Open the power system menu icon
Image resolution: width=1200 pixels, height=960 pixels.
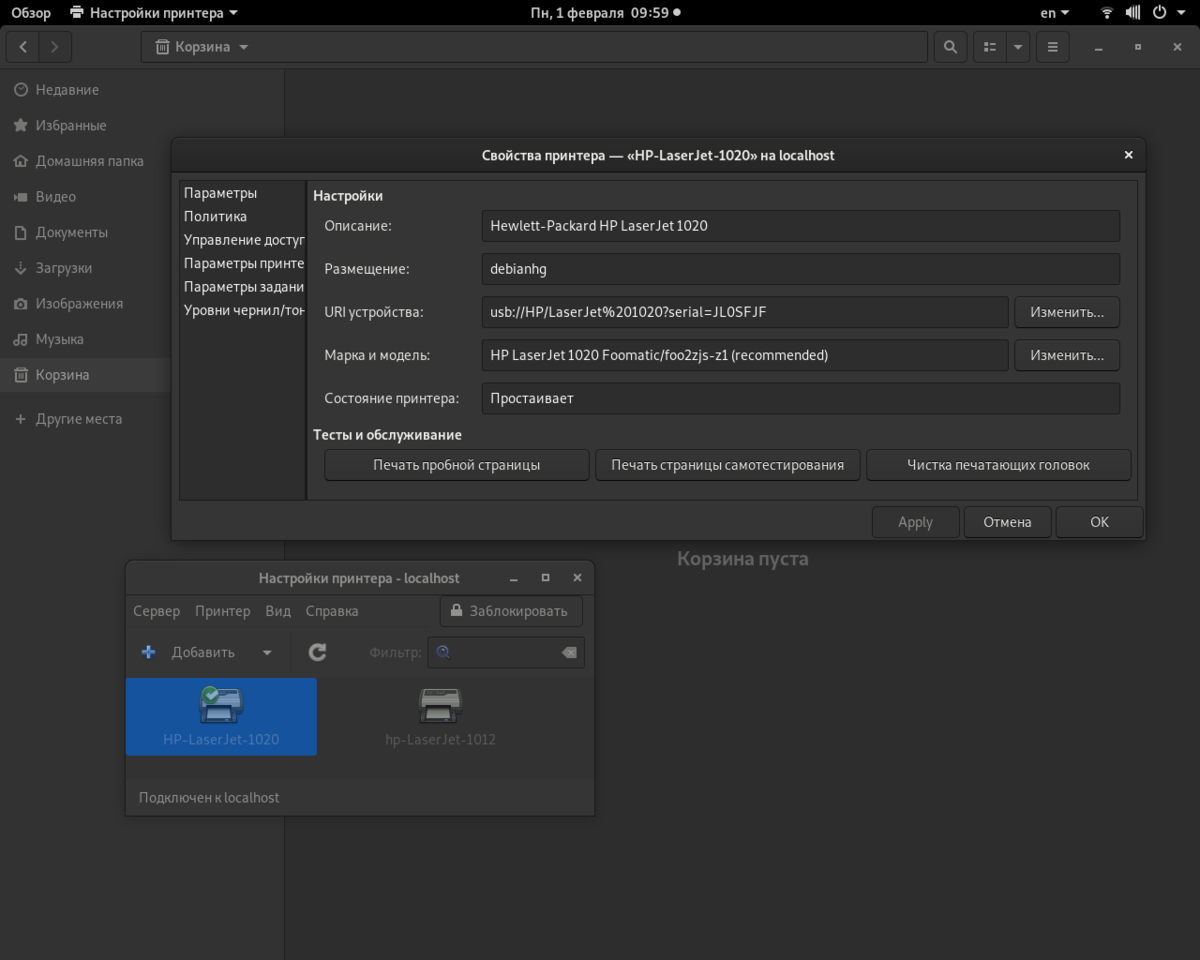(x=1160, y=13)
